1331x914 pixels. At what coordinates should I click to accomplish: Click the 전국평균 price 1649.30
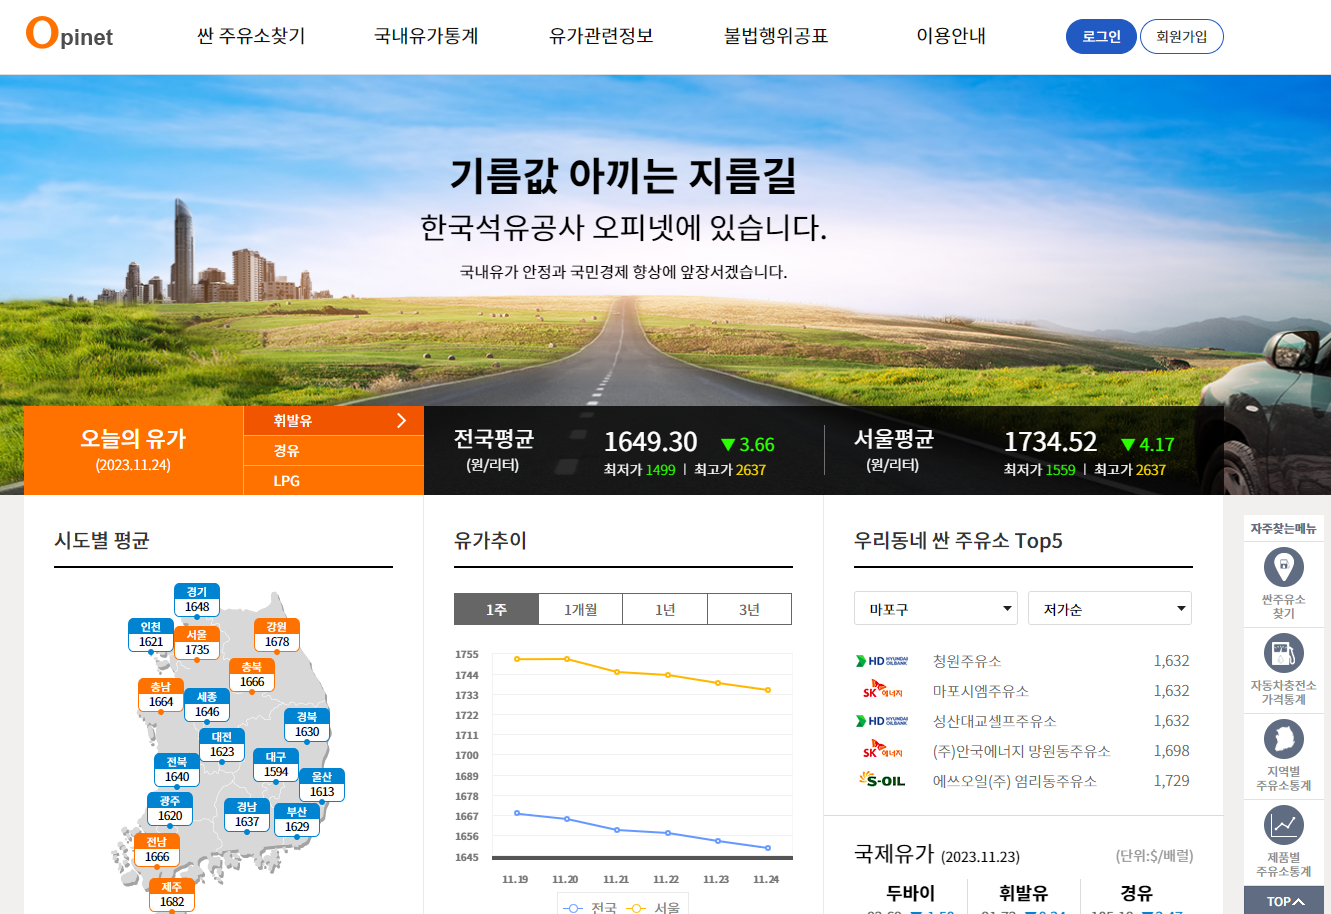[650, 442]
